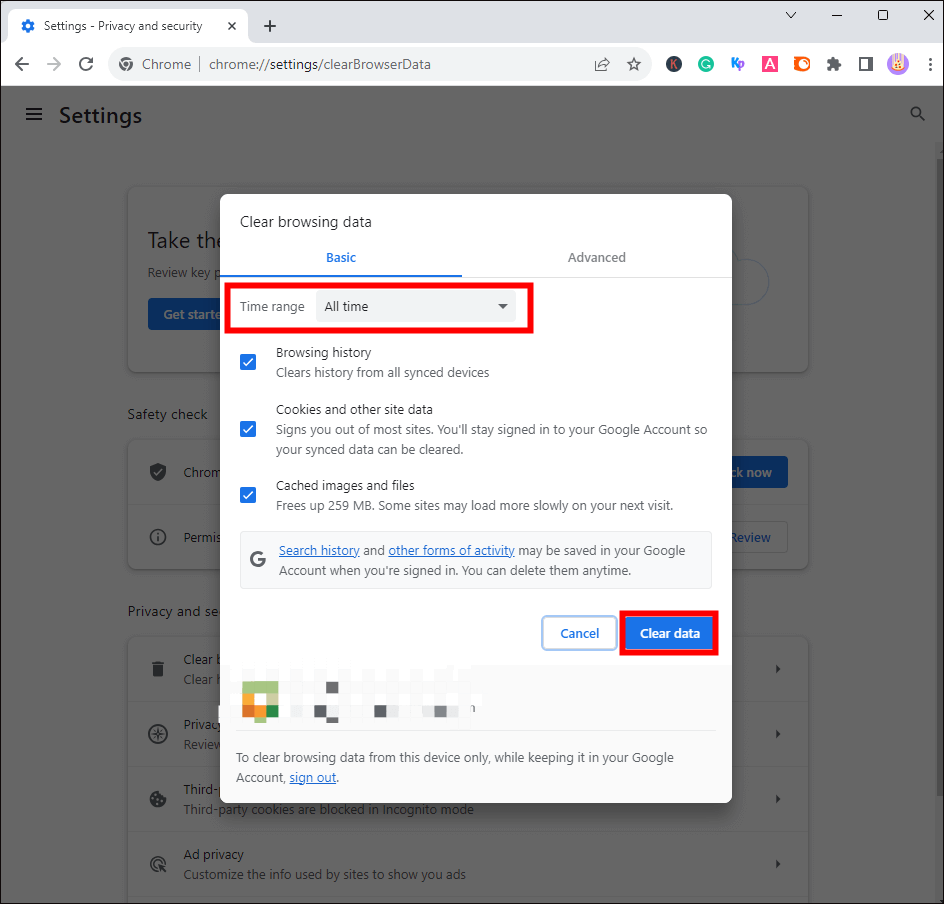This screenshot has height=904, width=944.
Task: Click the share page icon in address bar
Action: [601, 64]
